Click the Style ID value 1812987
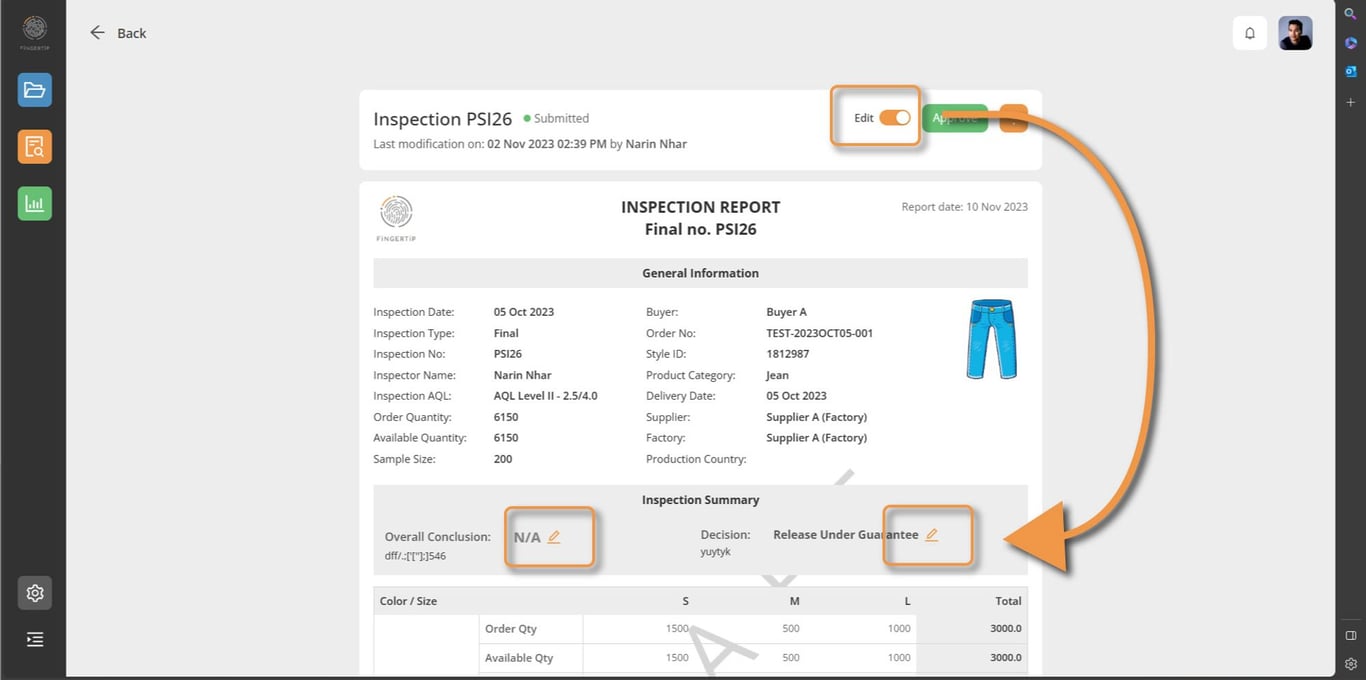Viewport: 1366px width, 680px height. pos(788,354)
